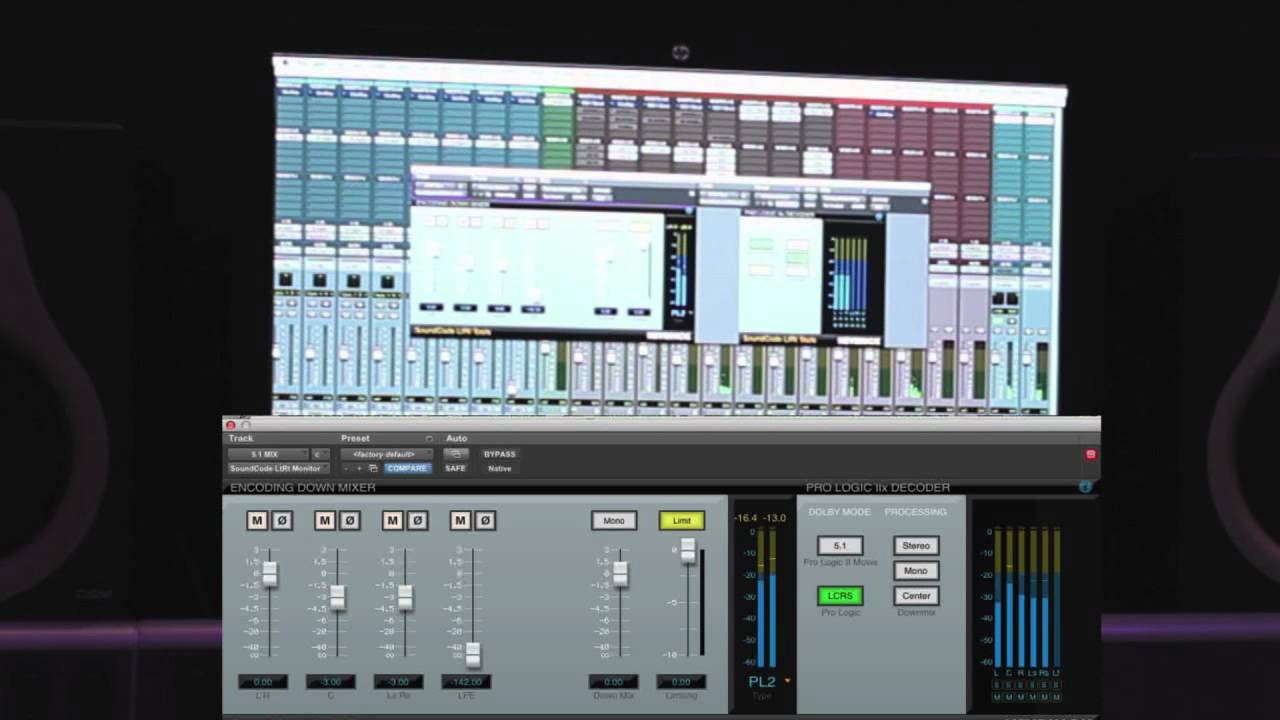1280x720 pixels.
Task: Open the Preset menu circle button
Action: 429,438
